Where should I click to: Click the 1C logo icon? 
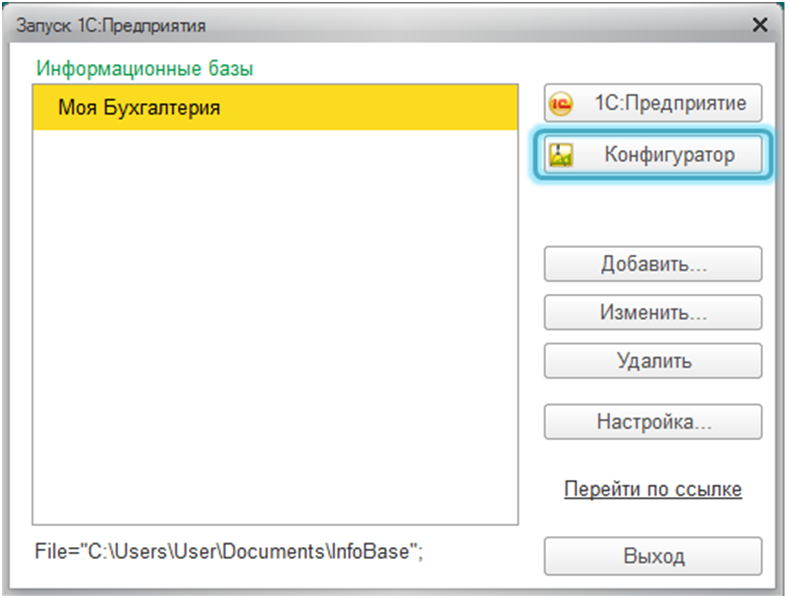click(x=560, y=104)
